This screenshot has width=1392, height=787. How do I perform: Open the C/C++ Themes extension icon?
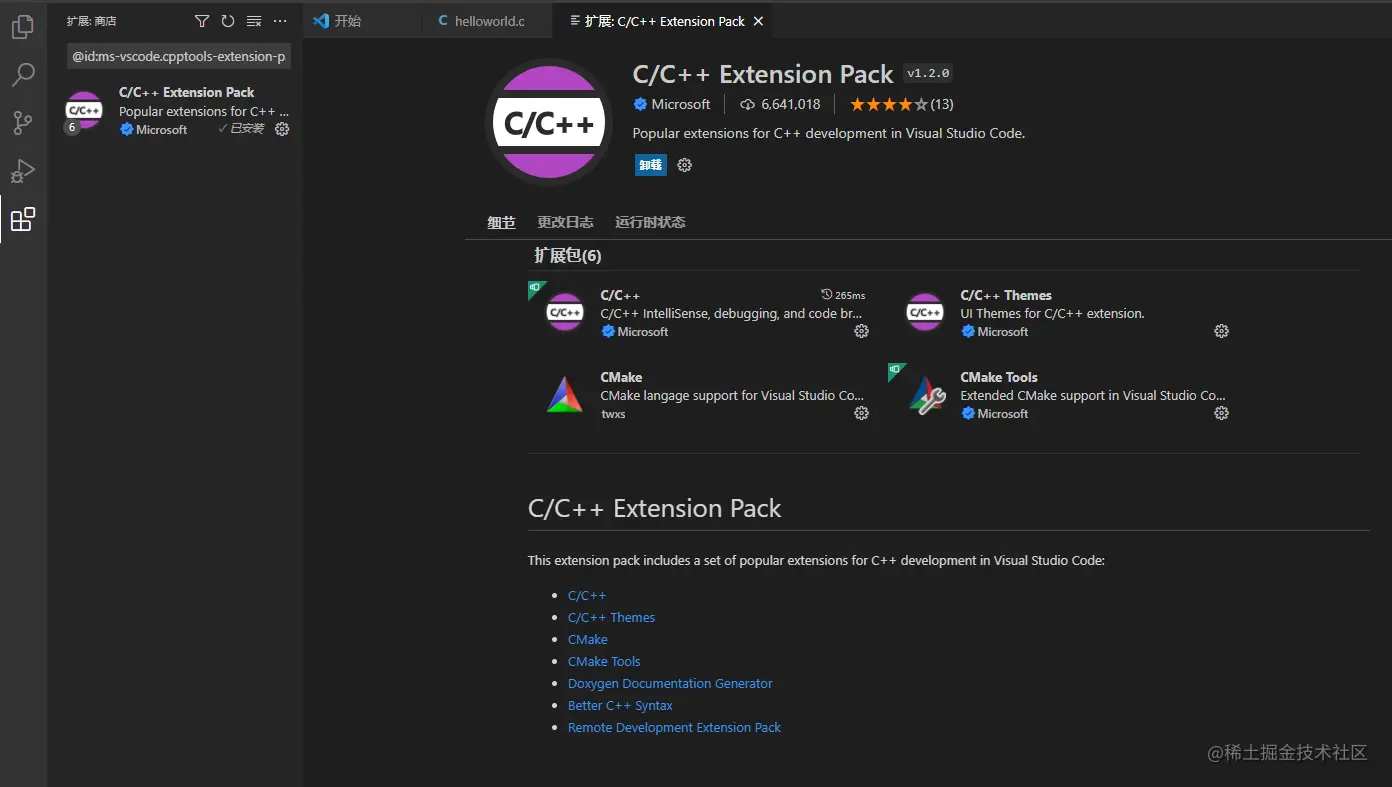(925, 312)
